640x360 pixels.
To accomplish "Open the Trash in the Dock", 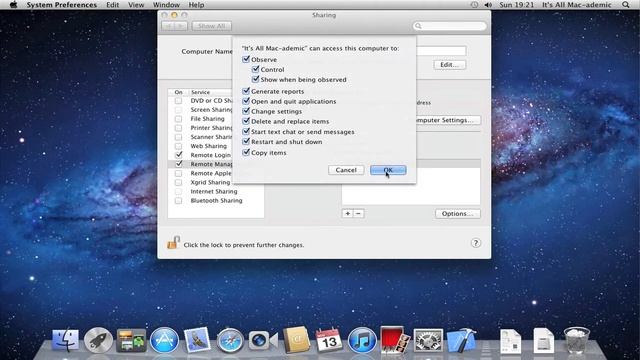I will (x=576, y=340).
